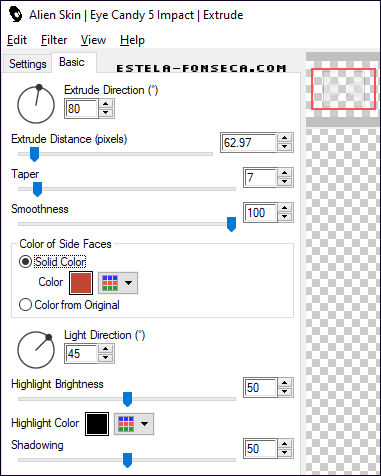Viewport: 381px width, 476px height.
Task: Expand the Highlight Color preset dropdown arrow
Action: point(144,424)
